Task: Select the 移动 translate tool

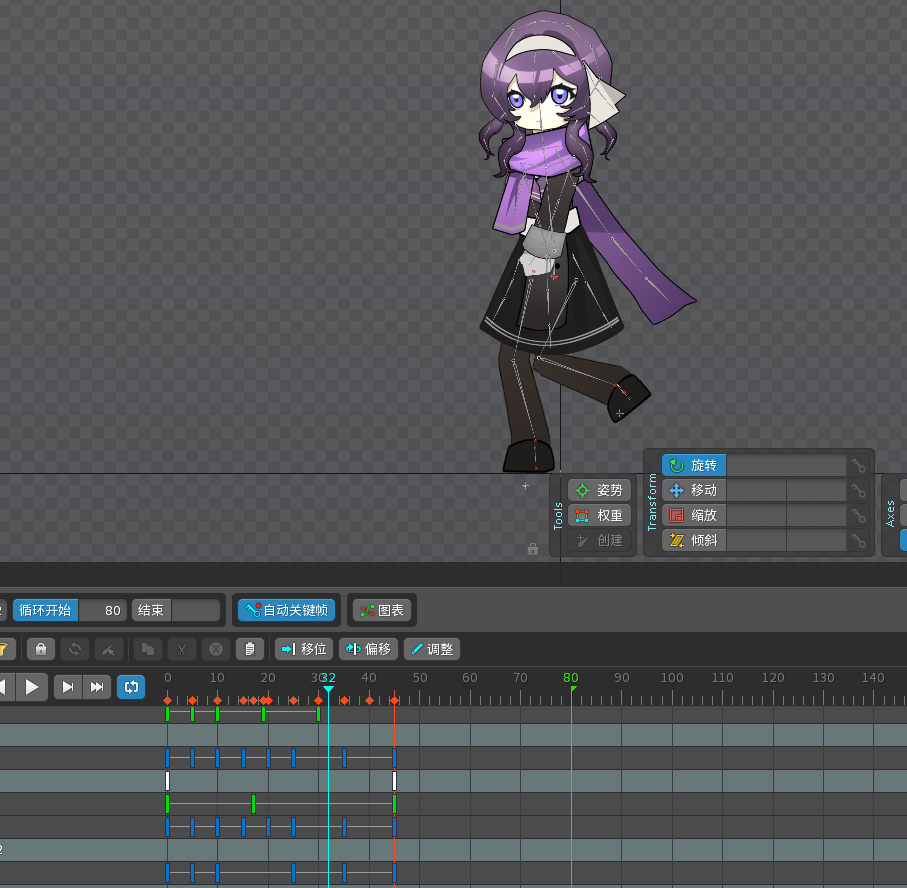Action: coord(694,491)
